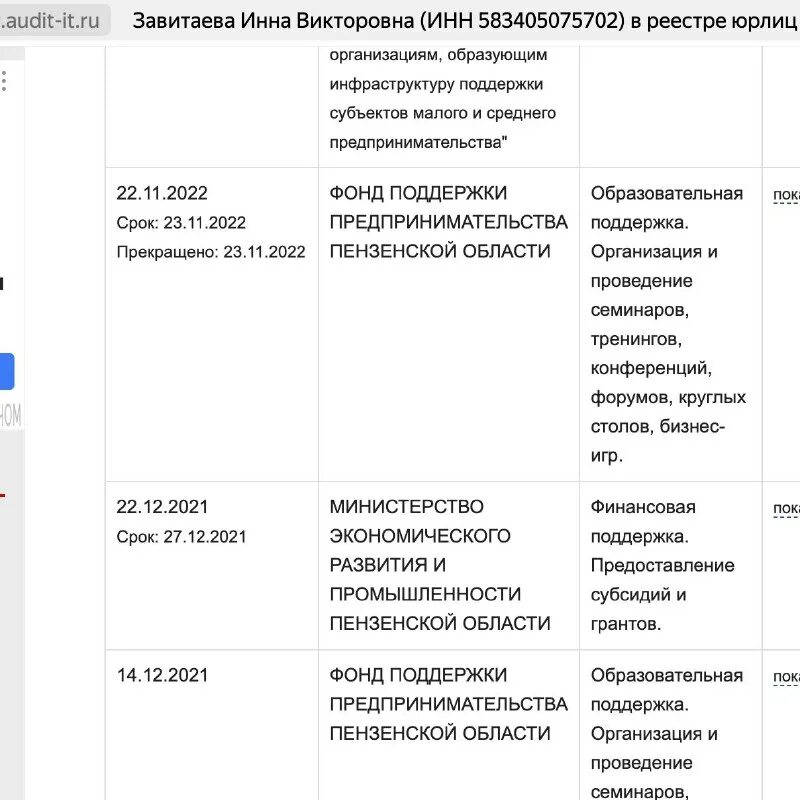The height and width of the screenshot is (800, 800).
Task: Click Образовательная поддержка in 14.12.2021 row
Action: [666, 690]
